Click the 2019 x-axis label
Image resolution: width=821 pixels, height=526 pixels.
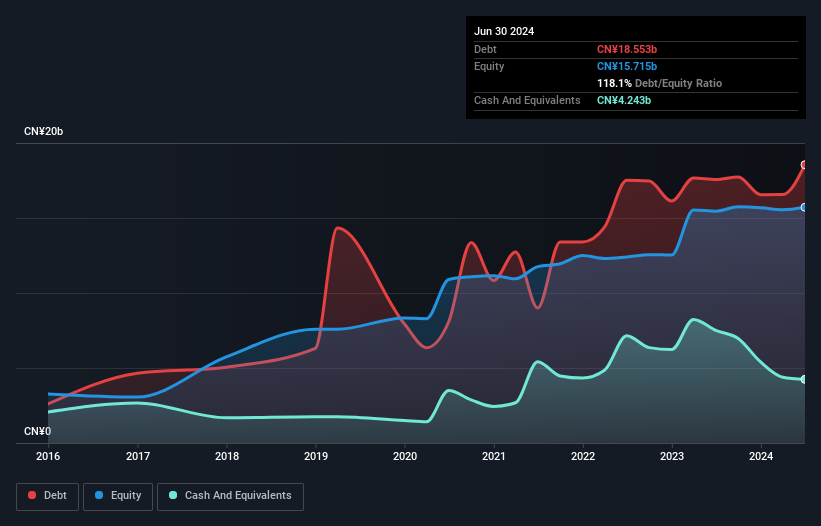[316, 456]
